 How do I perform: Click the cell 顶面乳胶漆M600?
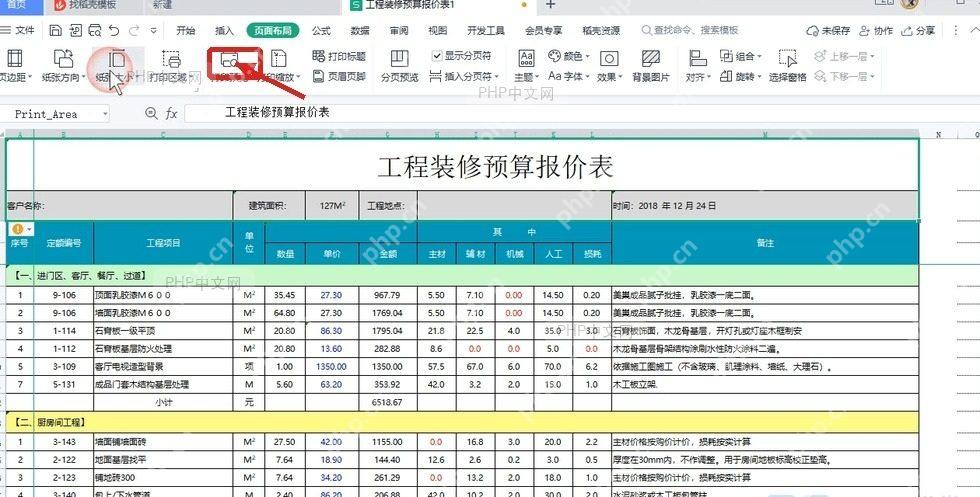click(x=163, y=295)
